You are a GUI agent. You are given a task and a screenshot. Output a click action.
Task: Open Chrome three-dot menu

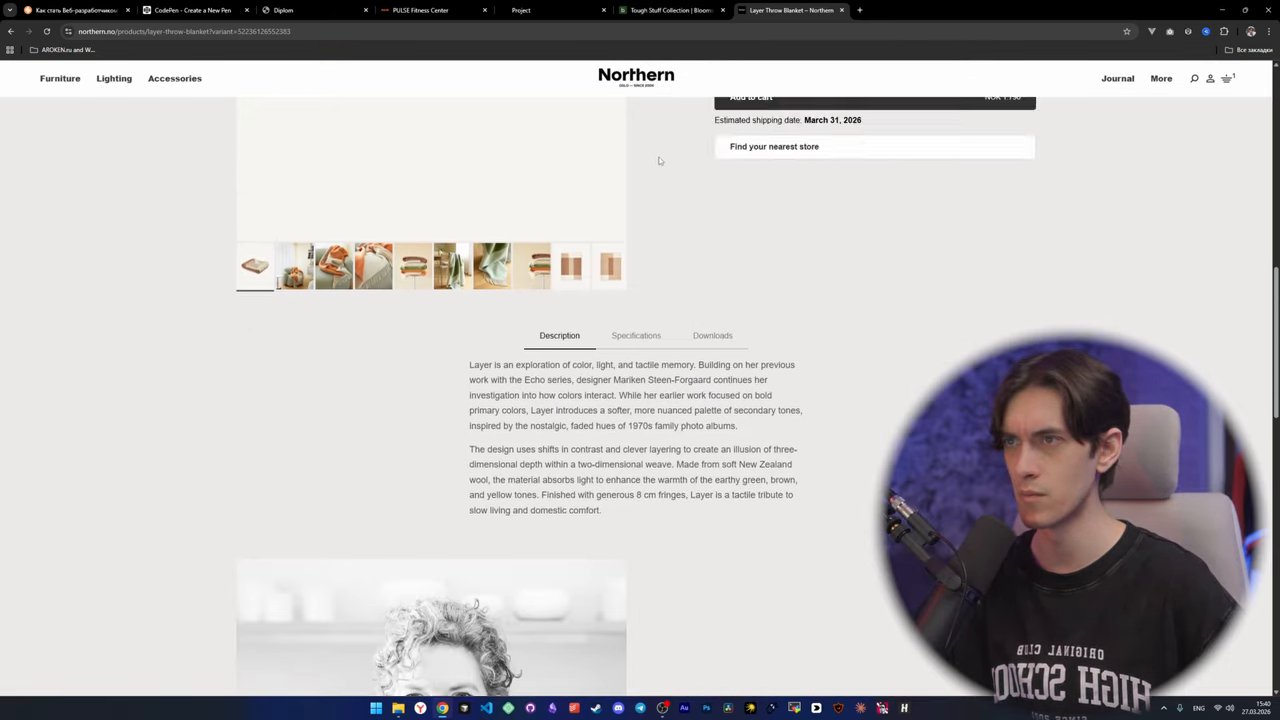click(1269, 31)
